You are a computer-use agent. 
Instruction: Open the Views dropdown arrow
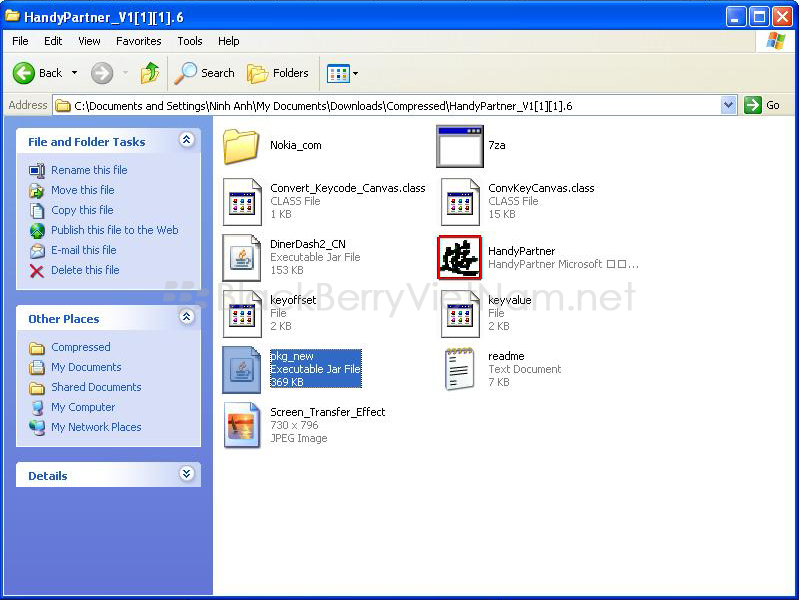point(355,73)
